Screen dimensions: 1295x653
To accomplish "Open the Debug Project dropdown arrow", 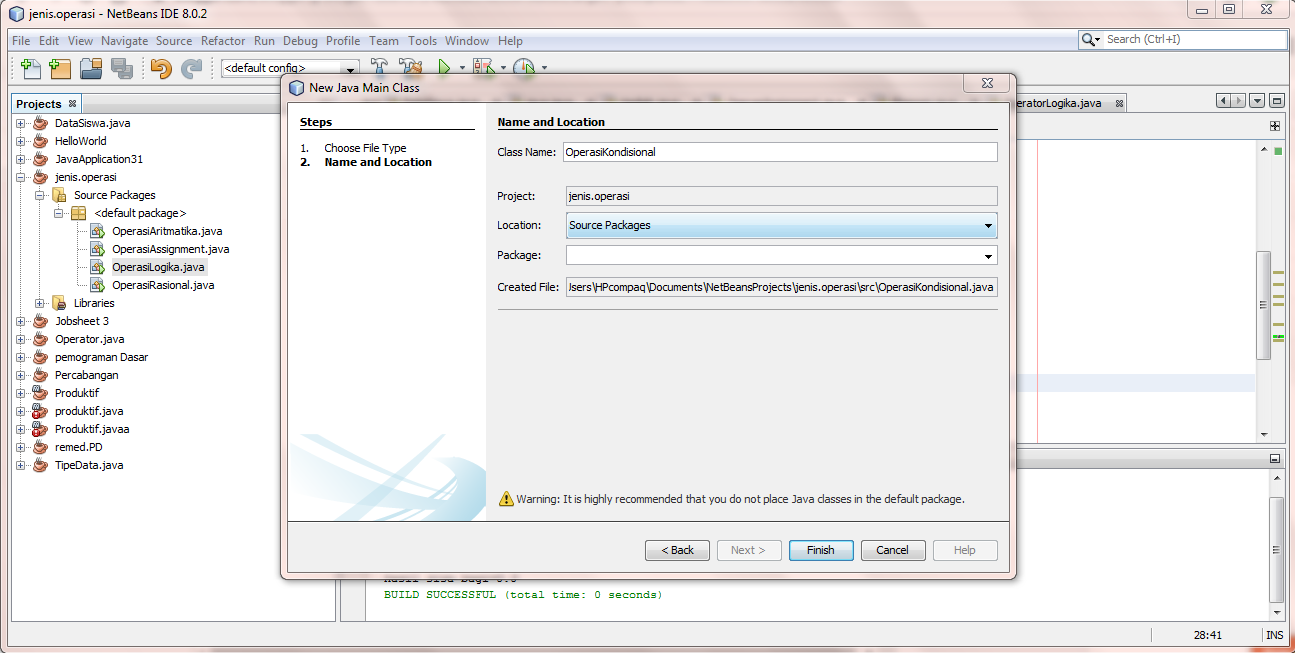I will point(503,68).
